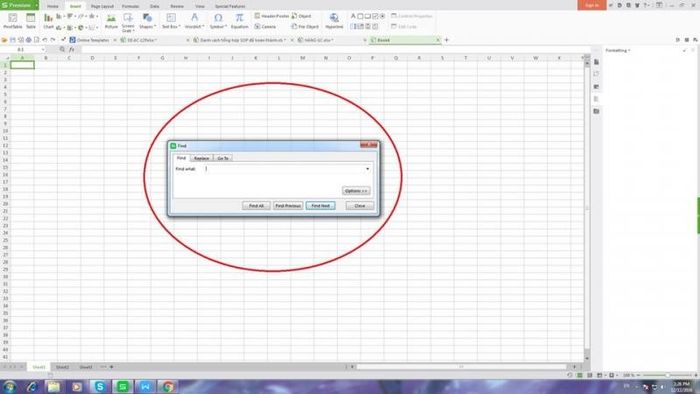The image size is (700, 394).
Task: Insert a Picture from the ribbon
Action: click(x=111, y=21)
